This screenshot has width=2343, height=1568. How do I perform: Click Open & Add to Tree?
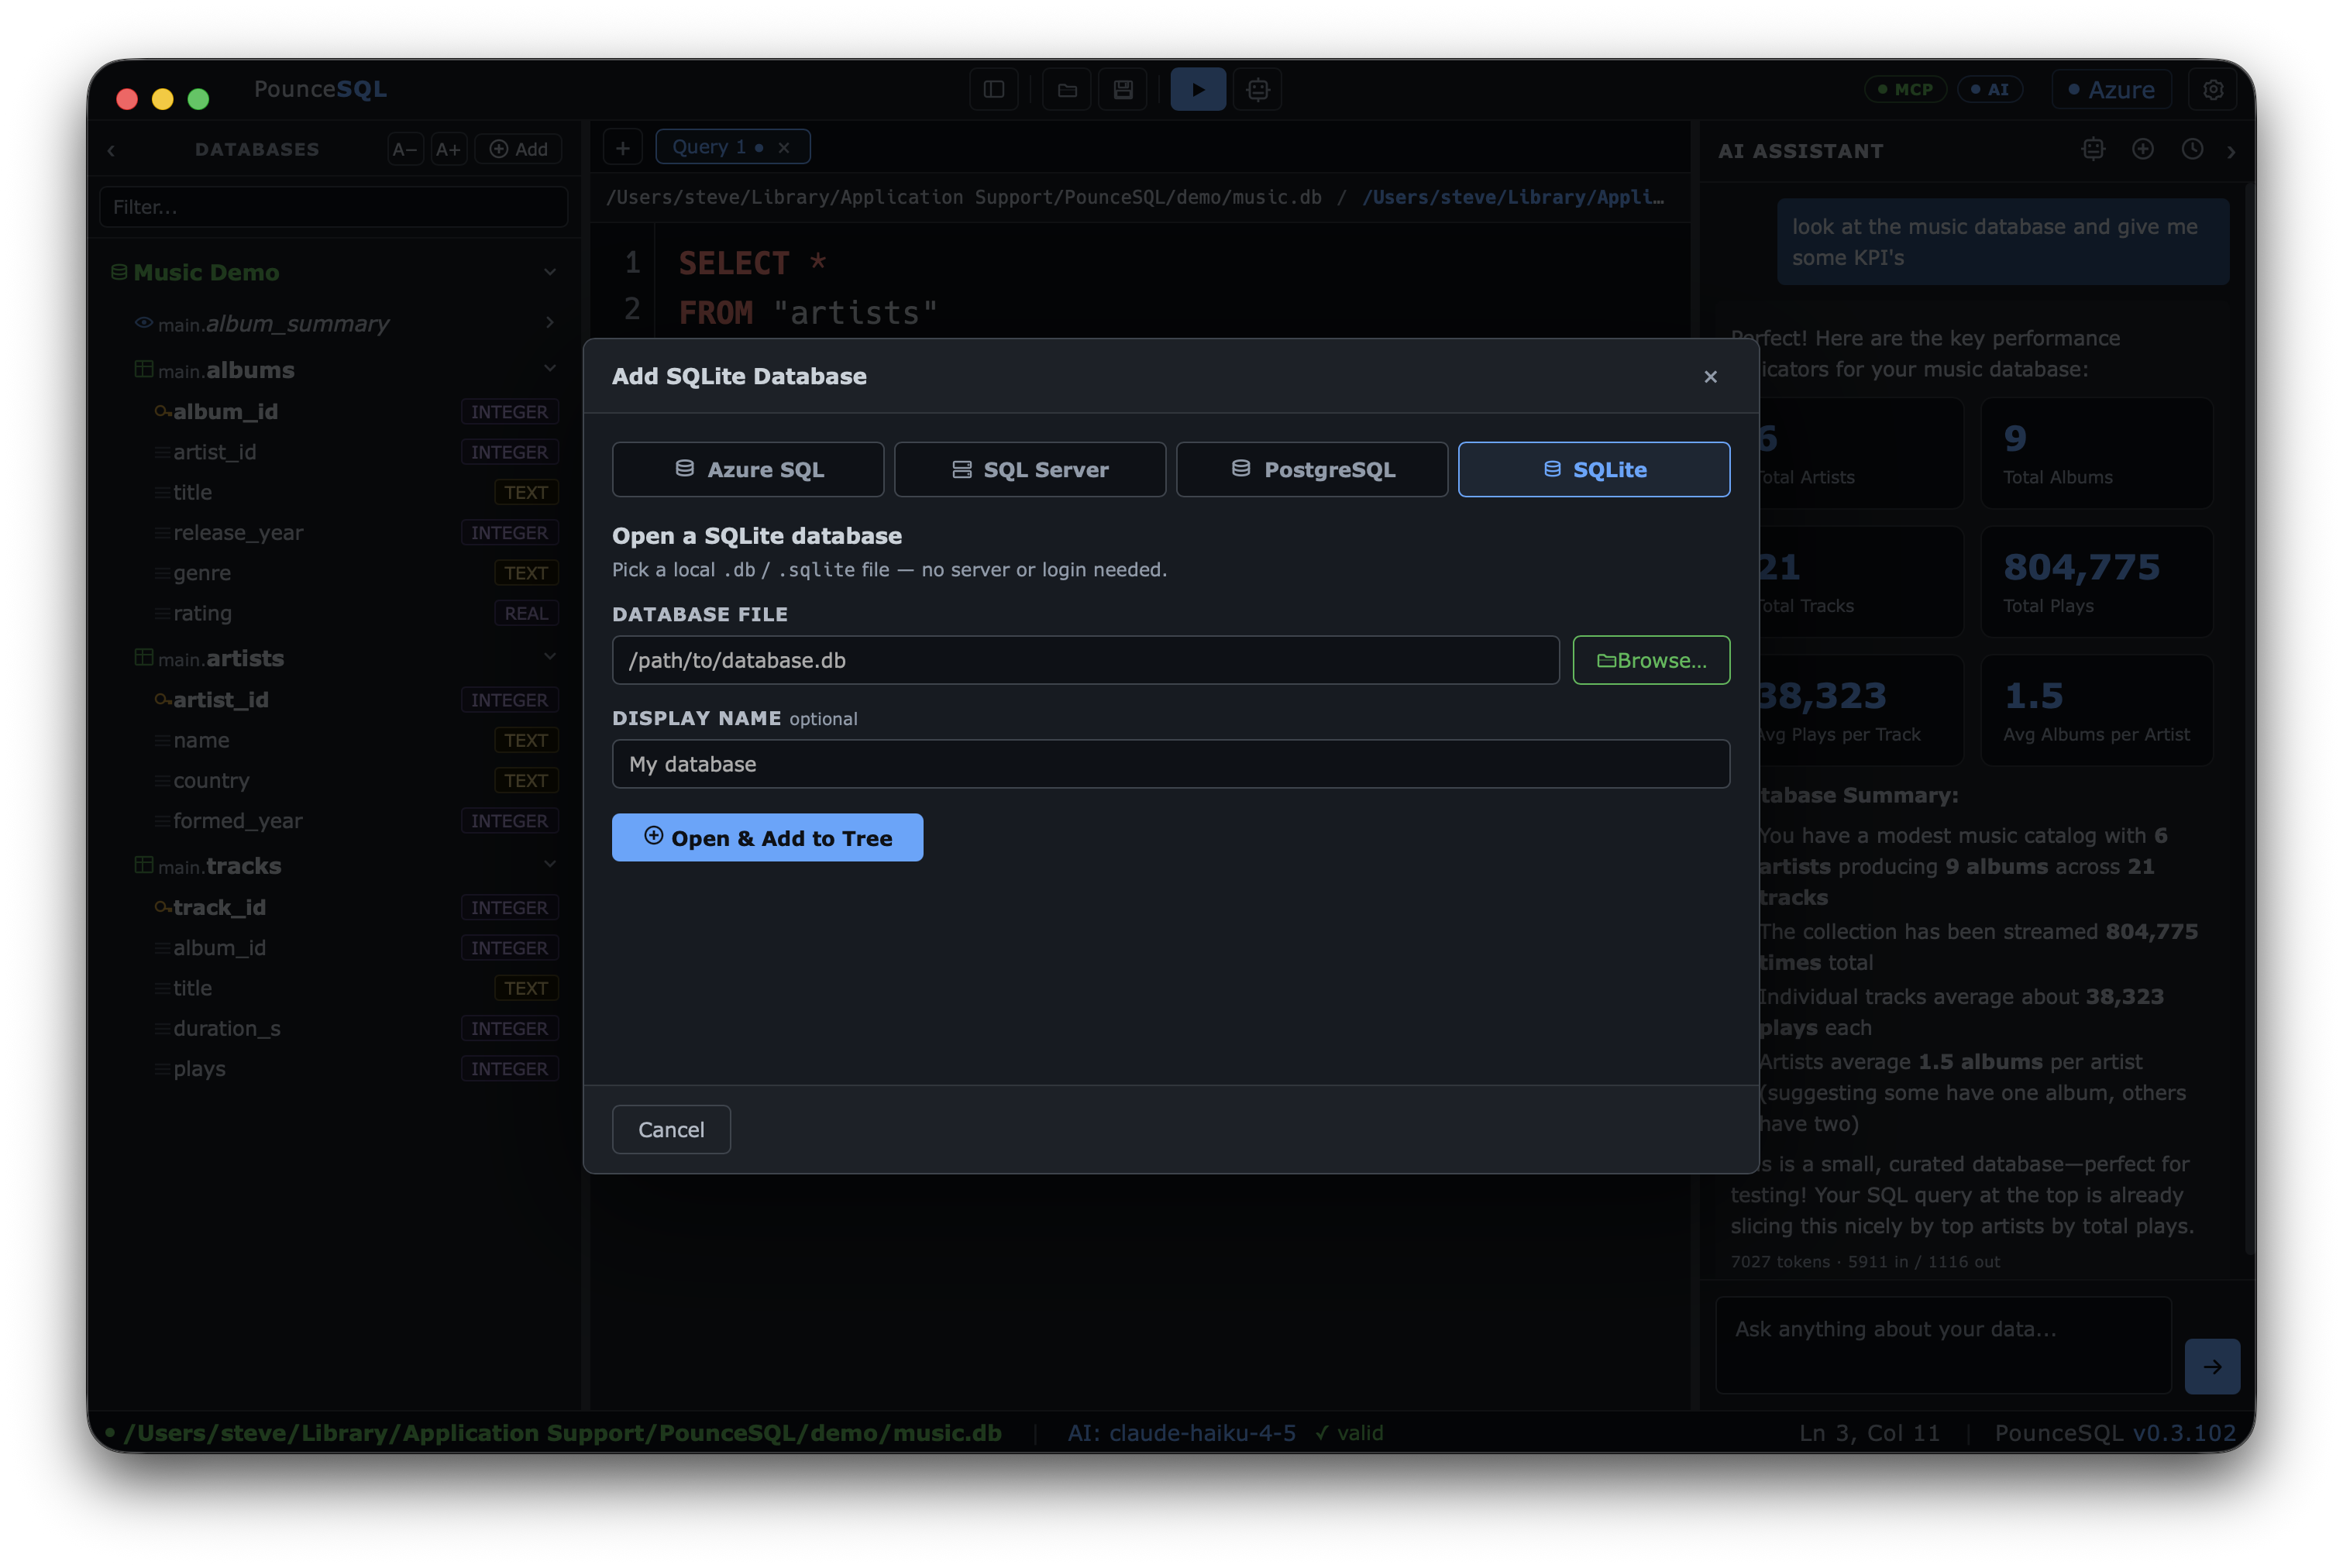[767, 837]
